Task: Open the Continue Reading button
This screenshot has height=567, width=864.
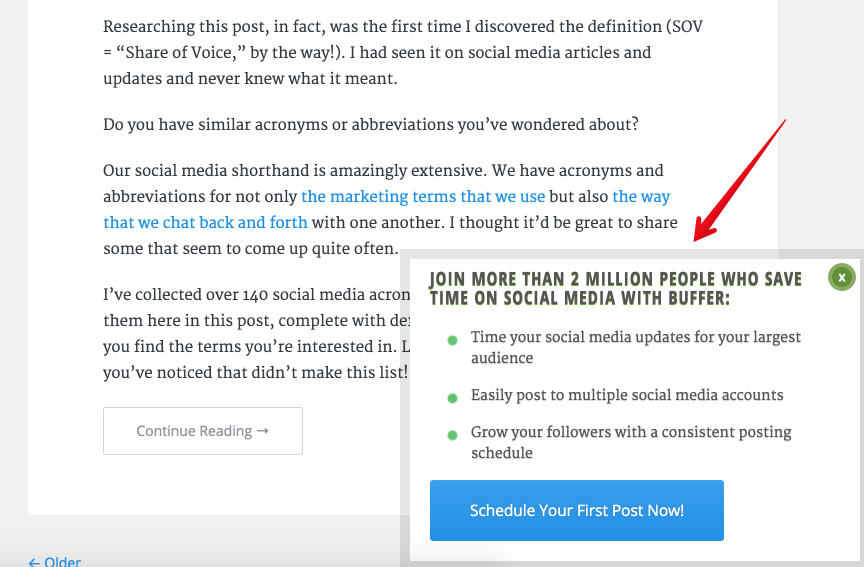Action: (x=203, y=431)
